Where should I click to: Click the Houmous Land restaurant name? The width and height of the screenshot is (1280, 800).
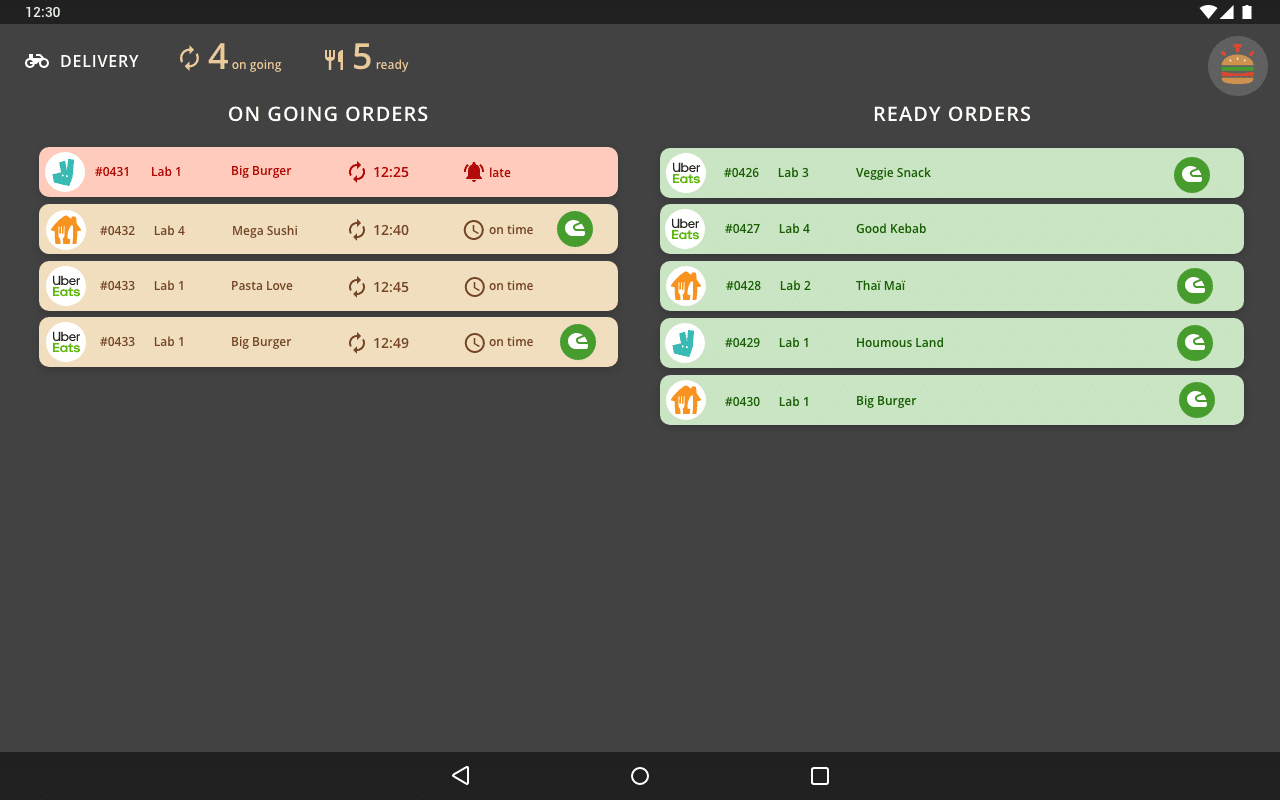point(900,343)
